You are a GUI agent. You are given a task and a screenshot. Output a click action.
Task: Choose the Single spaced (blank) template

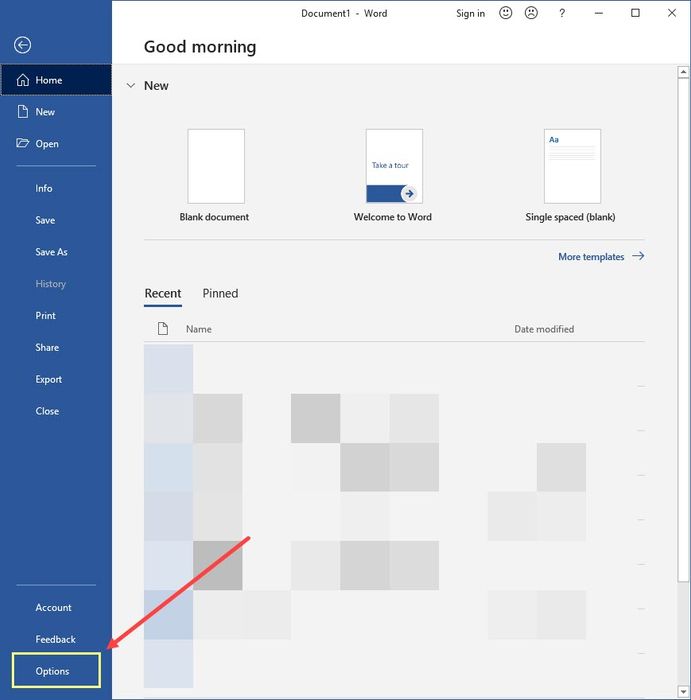click(x=572, y=166)
